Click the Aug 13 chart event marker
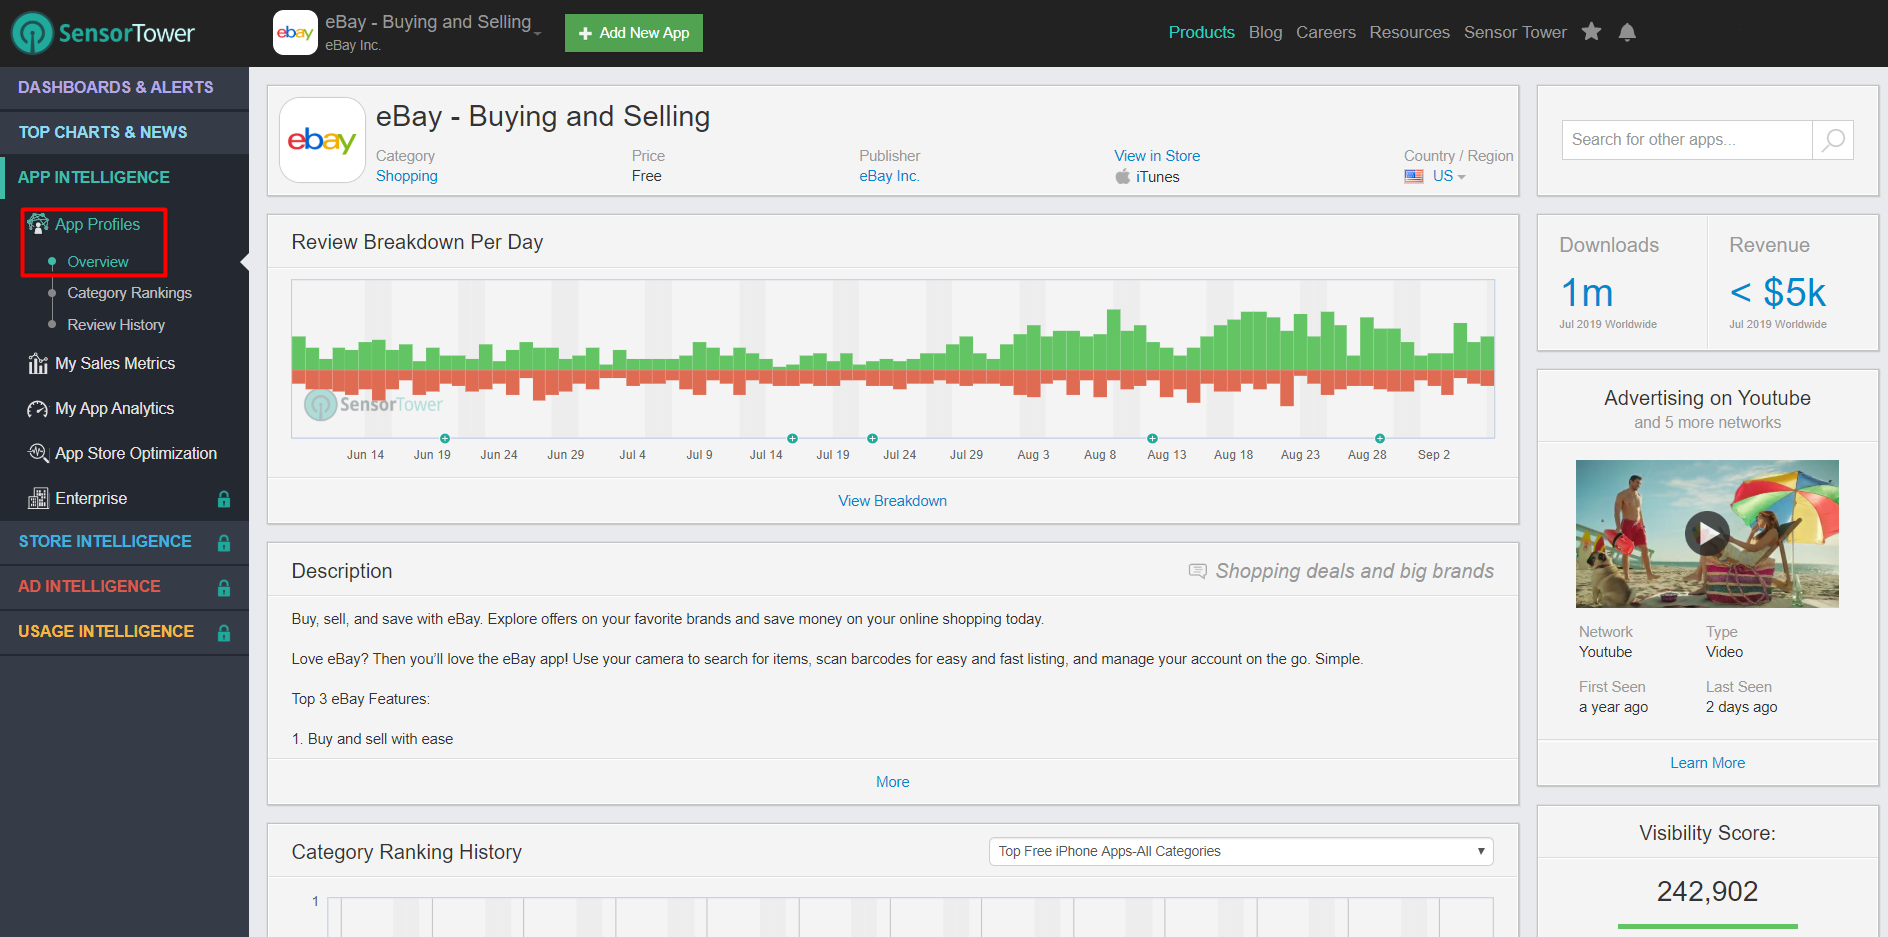Viewport: 1888px width, 937px height. [x=1152, y=439]
